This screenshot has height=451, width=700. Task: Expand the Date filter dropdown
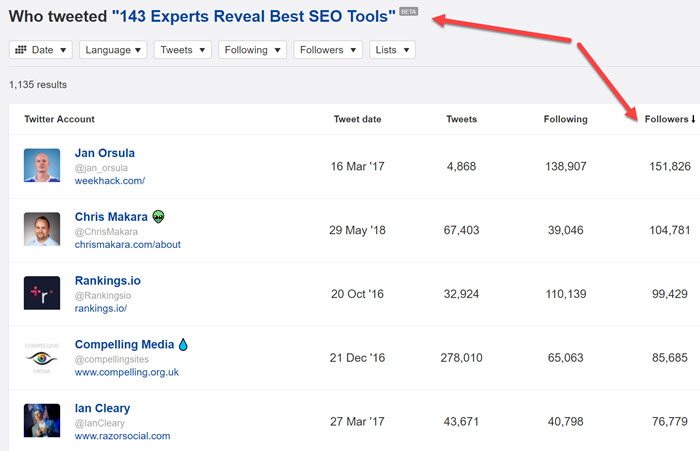tap(41, 49)
